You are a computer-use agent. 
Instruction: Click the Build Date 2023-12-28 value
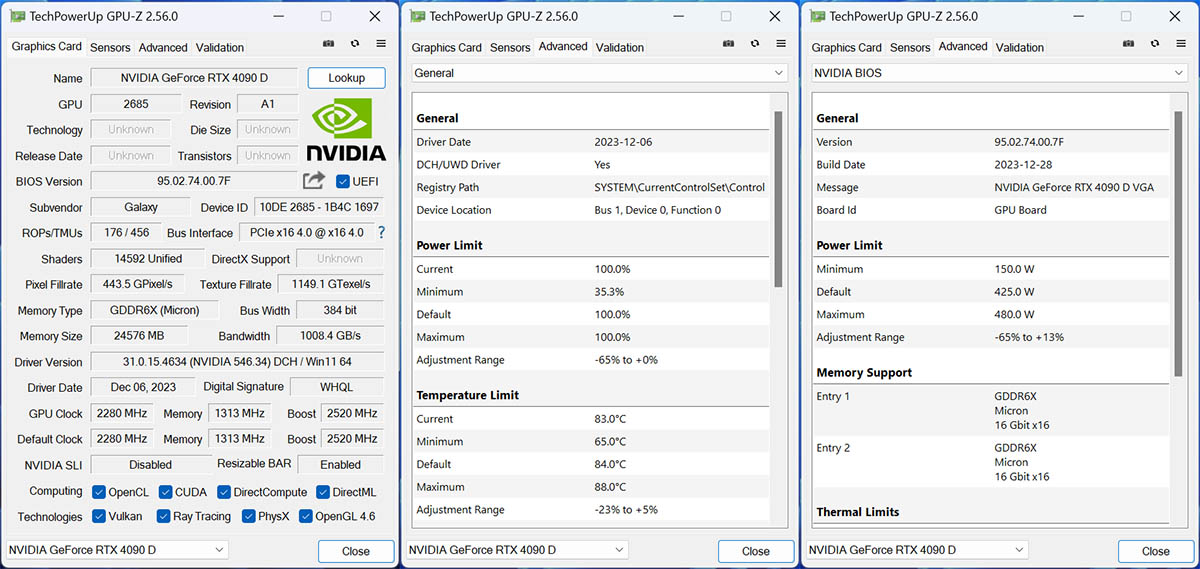[x=1023, y=164]
